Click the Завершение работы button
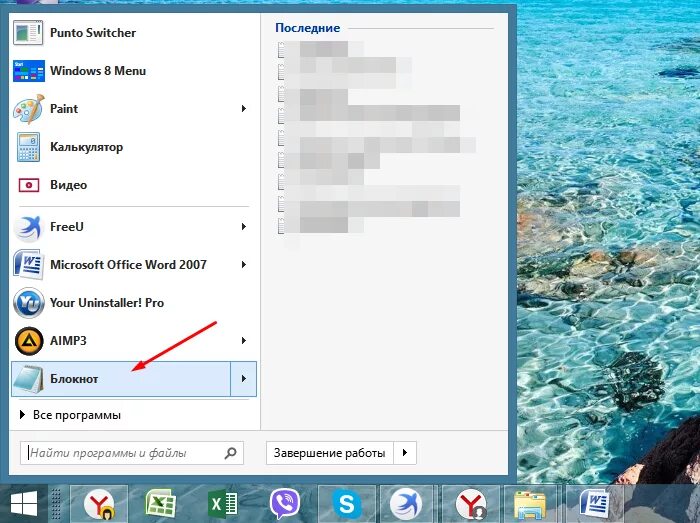This screenshot has height=523, width=700. click(329, 453)
